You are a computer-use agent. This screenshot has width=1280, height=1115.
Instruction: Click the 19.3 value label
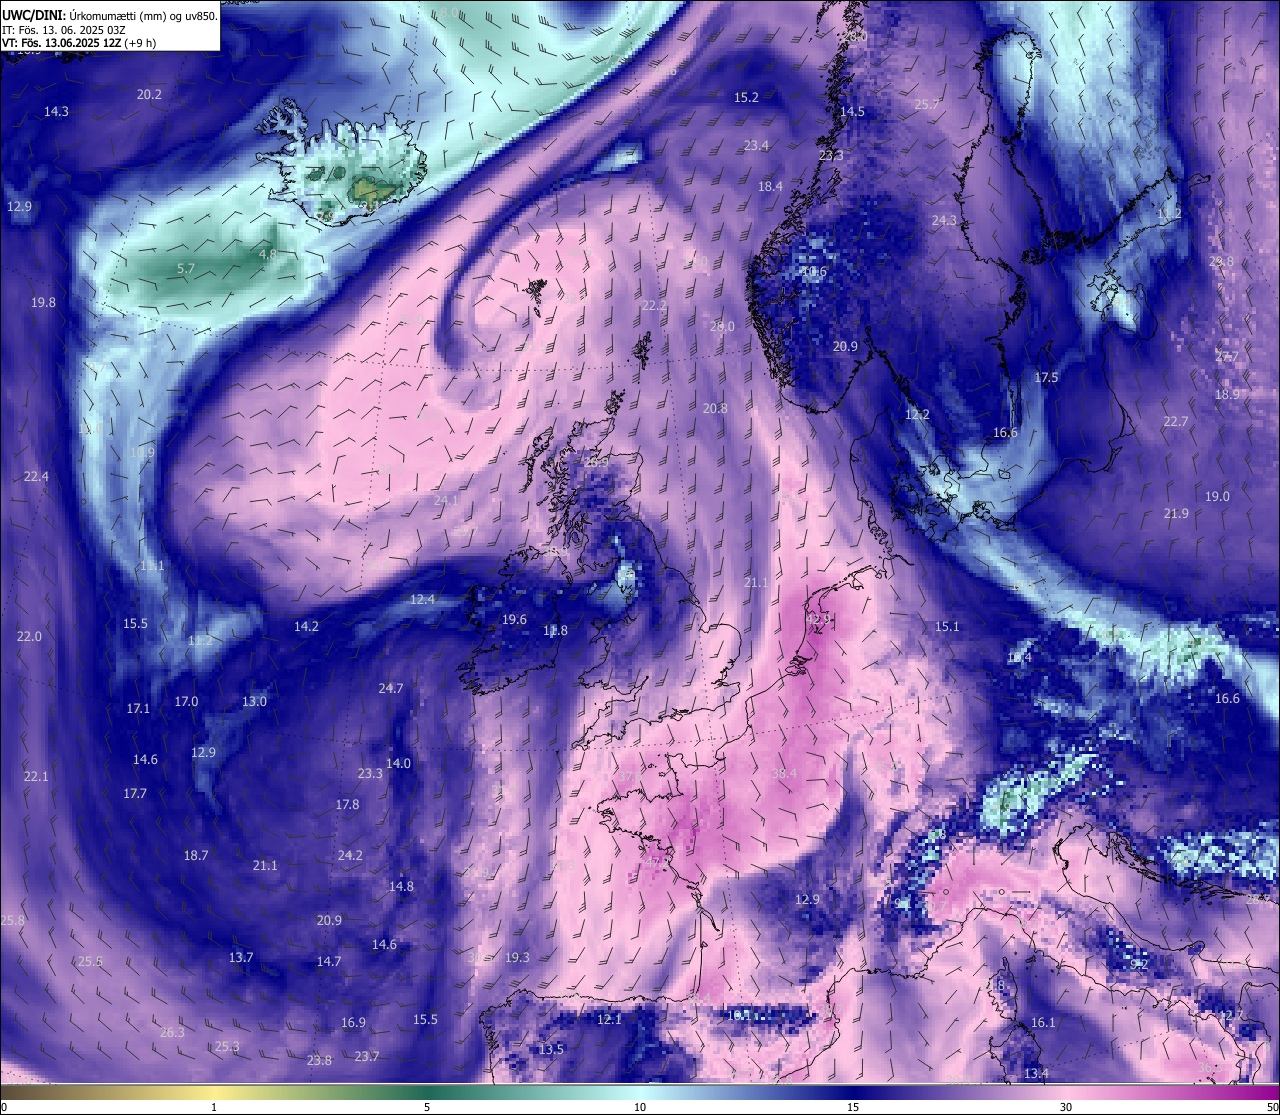pos(517,957)
